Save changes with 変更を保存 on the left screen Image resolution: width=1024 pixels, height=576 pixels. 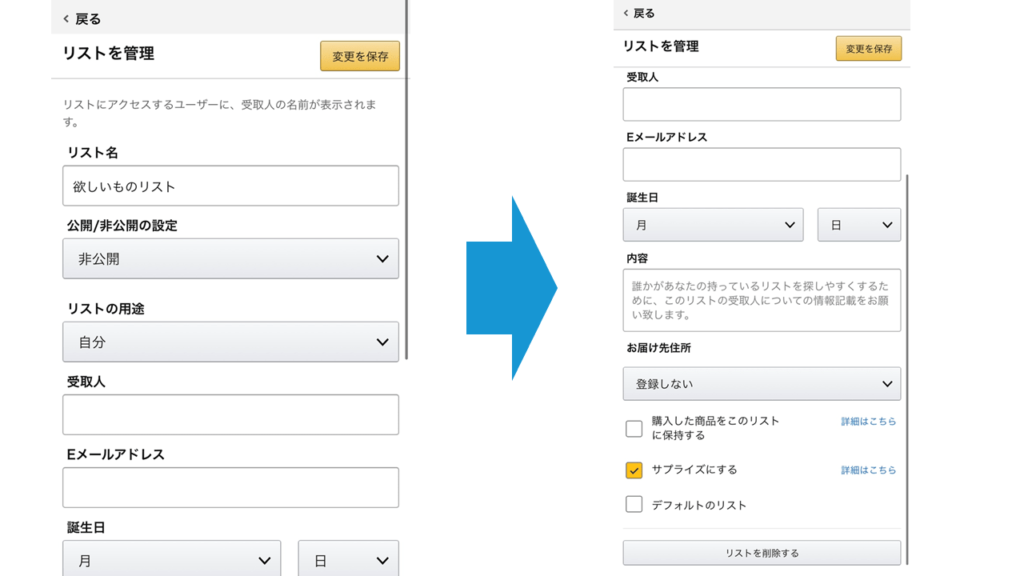[360, 56]
